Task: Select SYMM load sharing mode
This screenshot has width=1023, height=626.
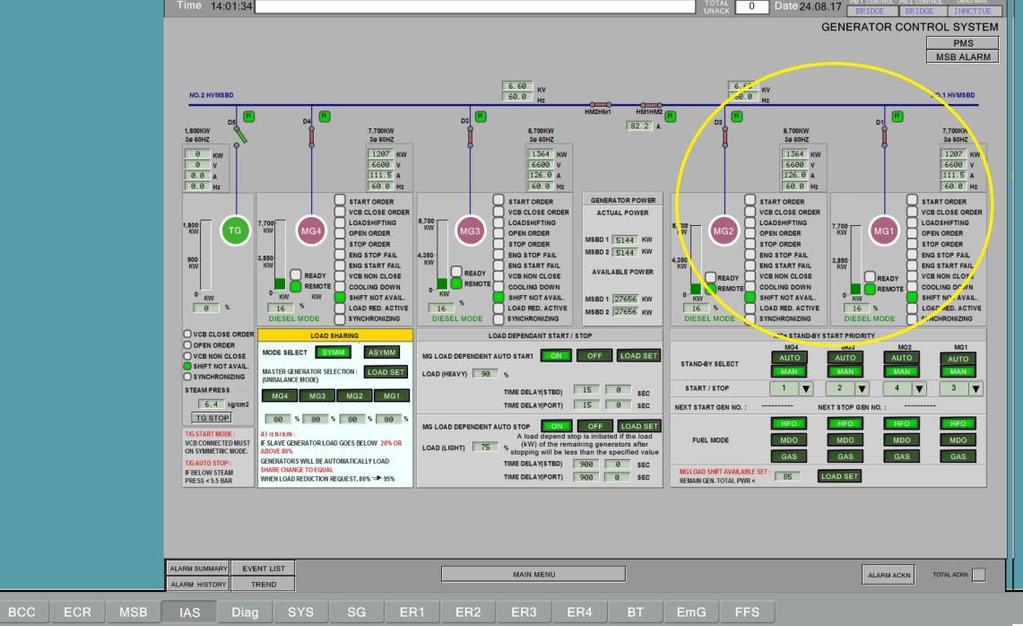Action: tap(333, 352)
